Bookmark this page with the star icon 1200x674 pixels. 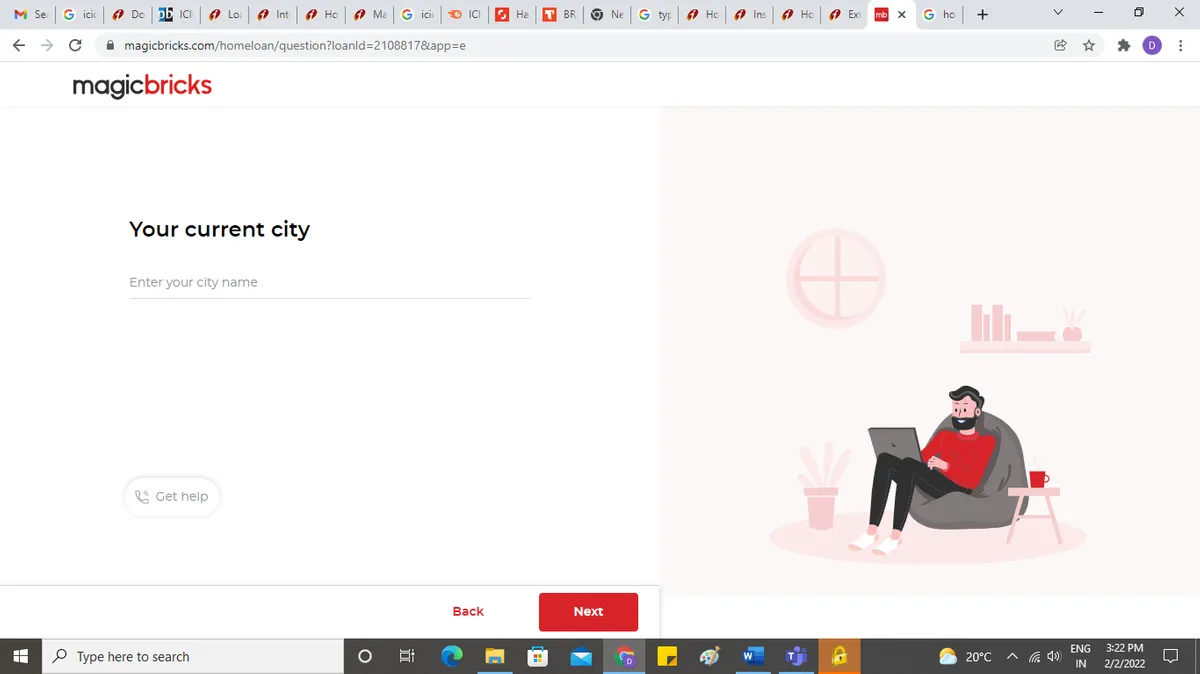pos(1089,45)
